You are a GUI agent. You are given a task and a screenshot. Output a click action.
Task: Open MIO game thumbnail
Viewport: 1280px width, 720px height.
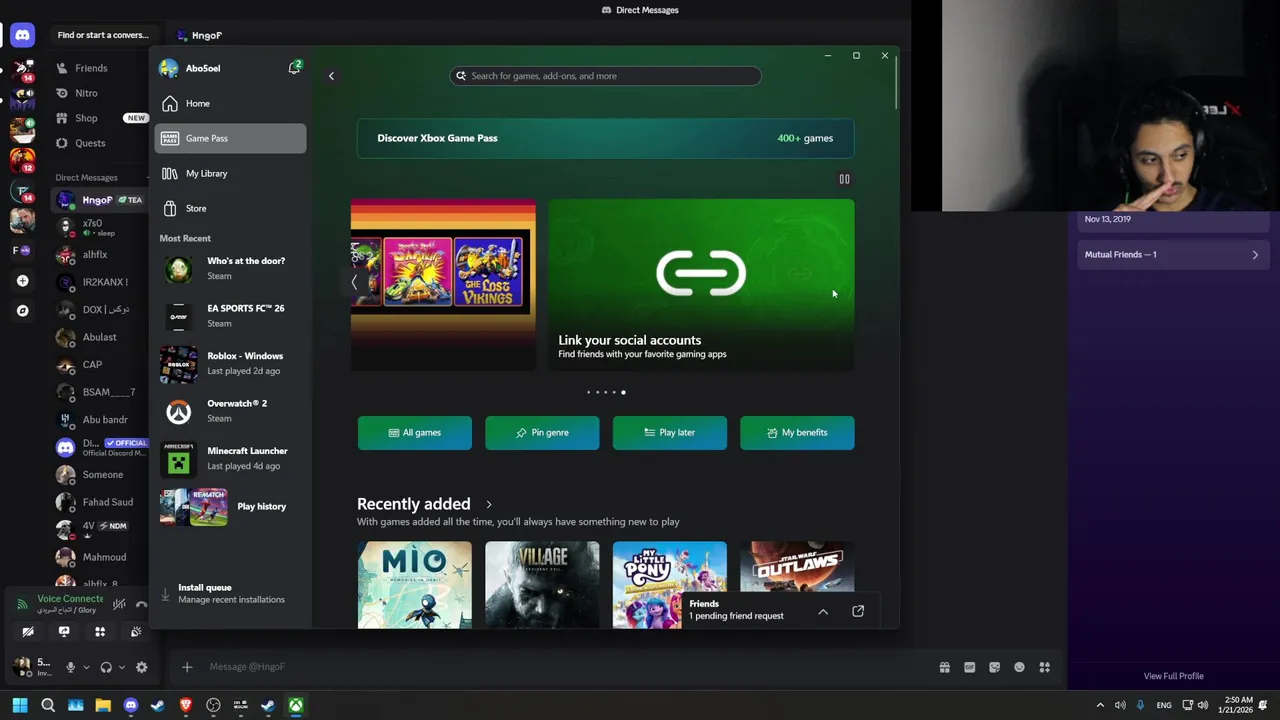[415, 585]
